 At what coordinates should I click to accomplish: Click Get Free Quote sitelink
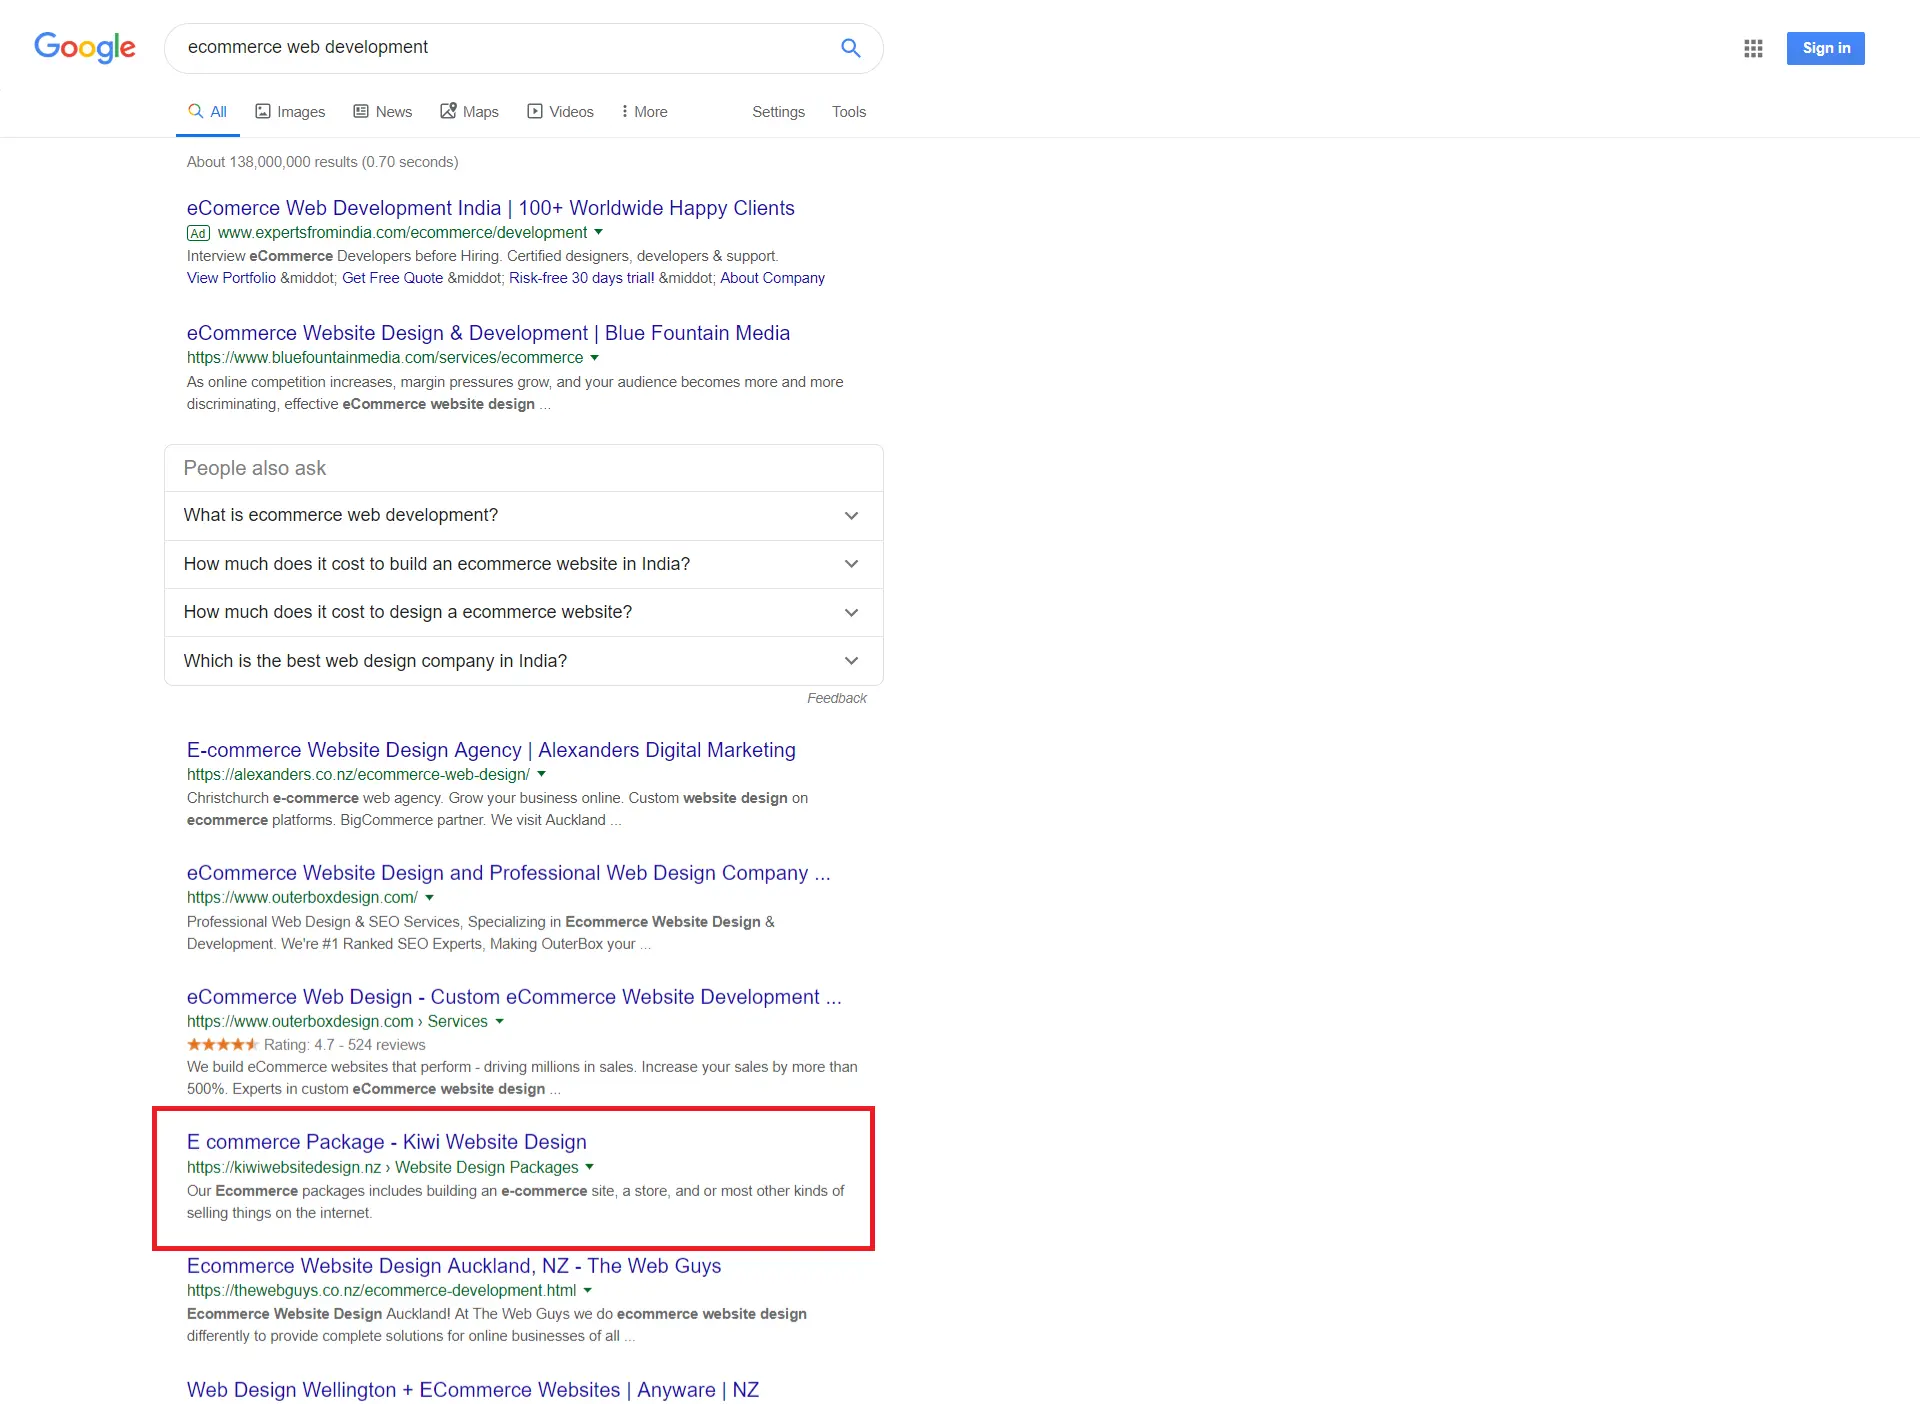(392, 278)
